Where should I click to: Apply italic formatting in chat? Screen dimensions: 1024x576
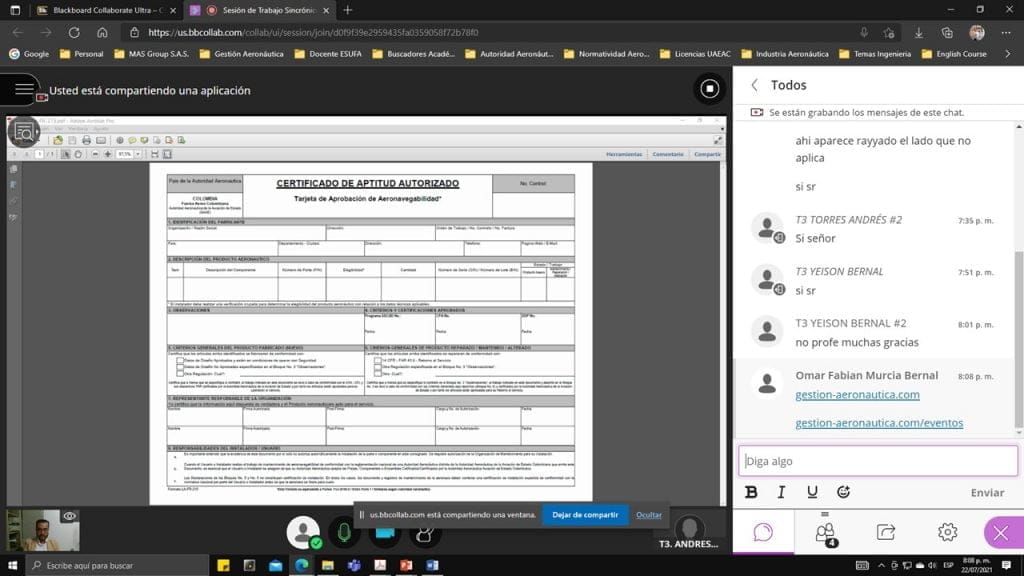point(782,492)
